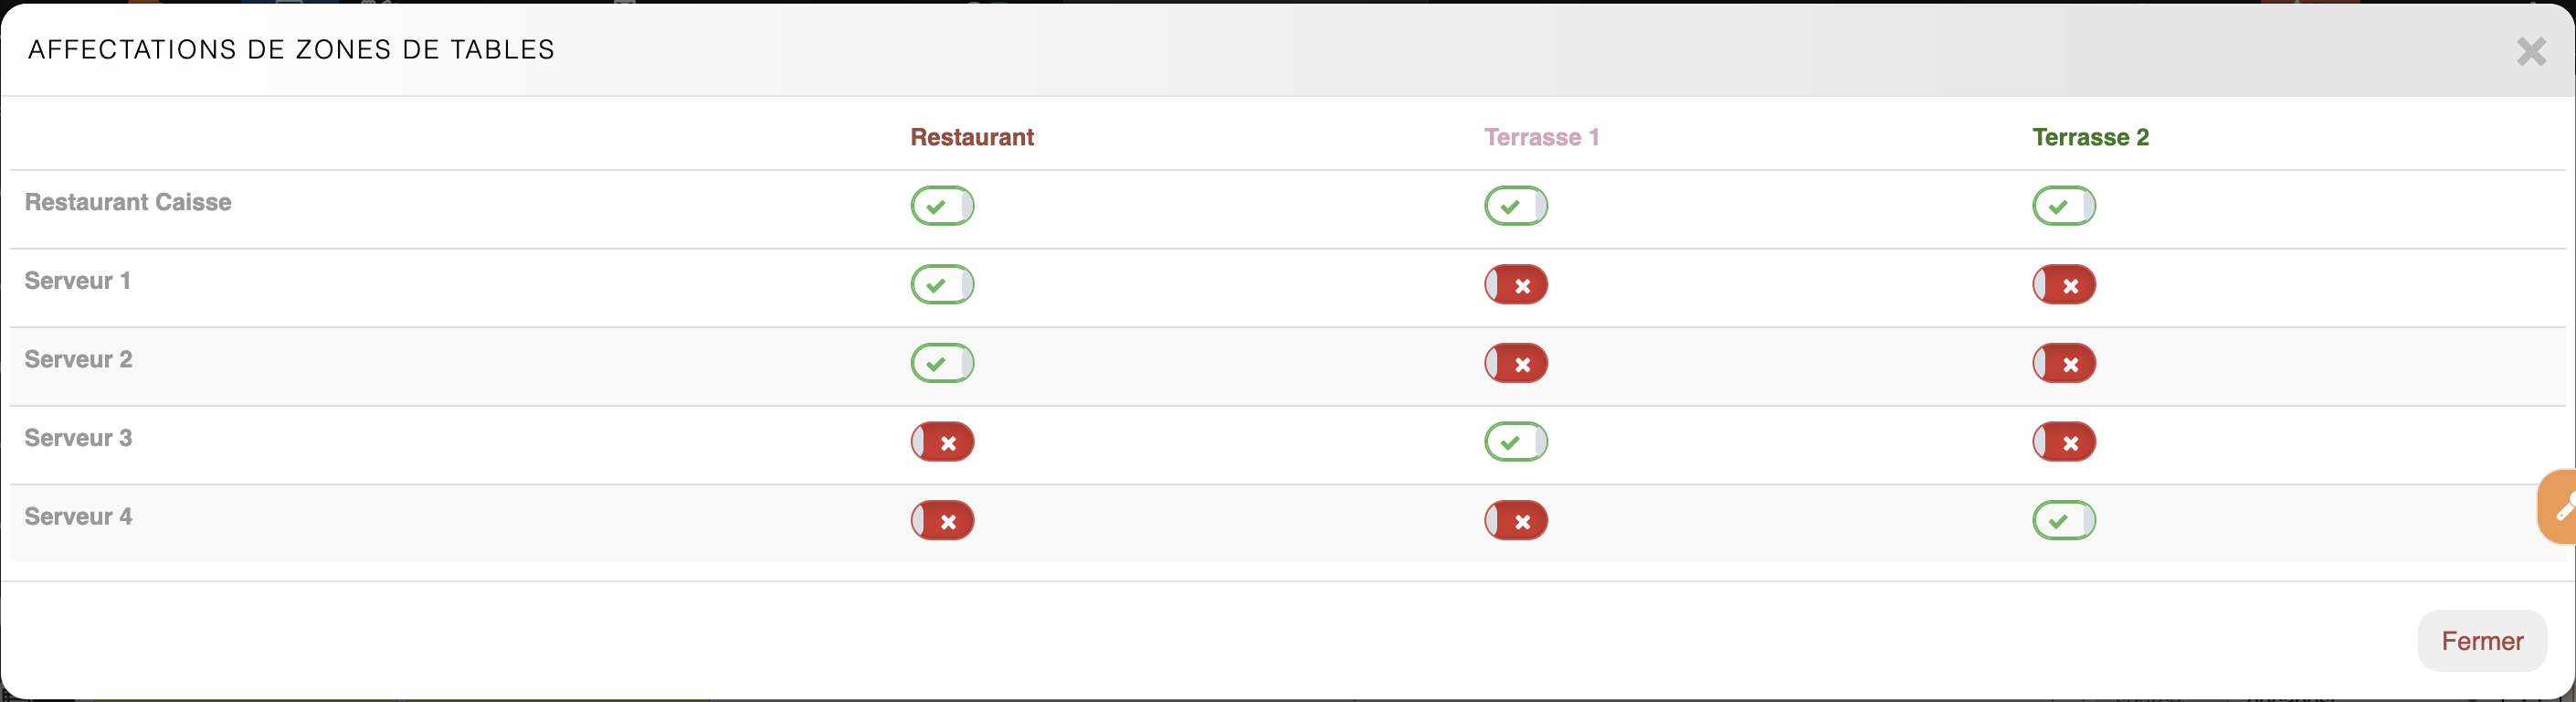Click the Fermer button
The image size is (2576, 702).
coord(2481,641)
